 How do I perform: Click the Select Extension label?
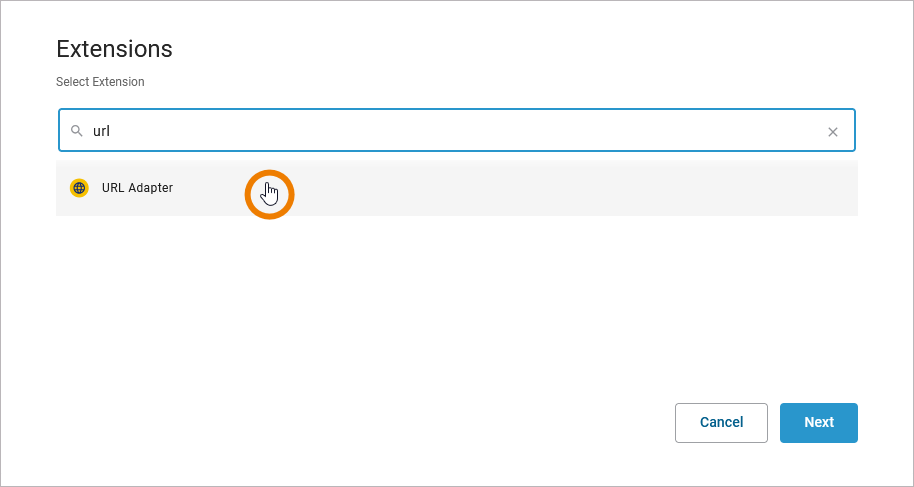click(100, 82)
